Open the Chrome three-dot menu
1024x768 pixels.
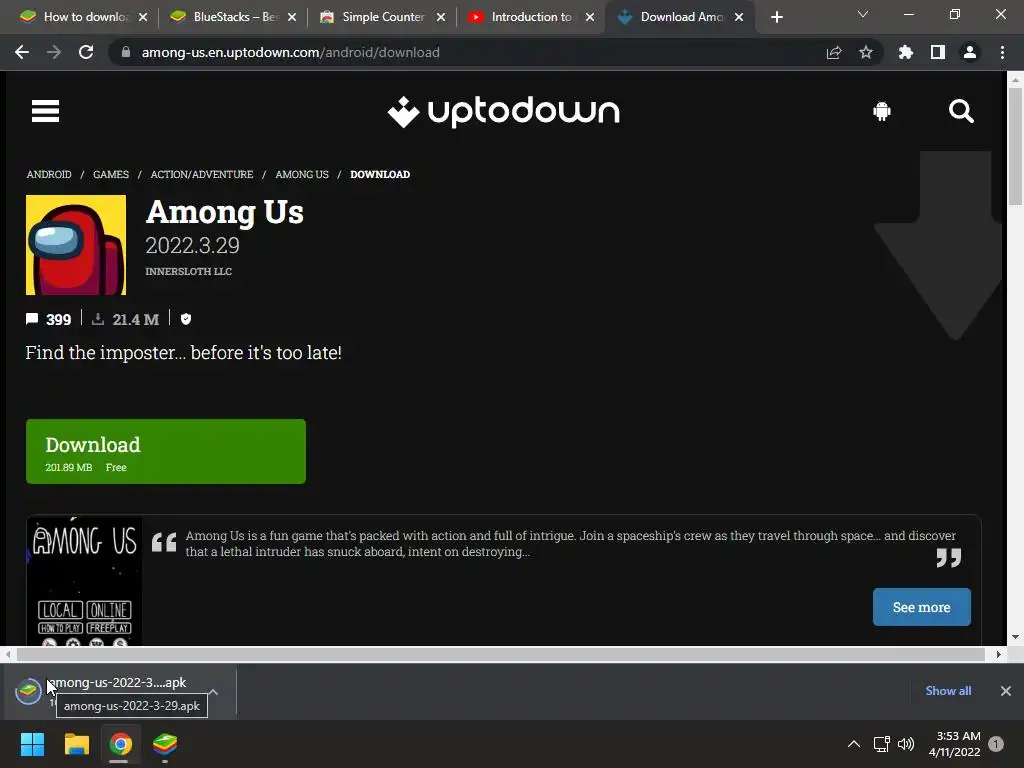(x=1002, y=52)
